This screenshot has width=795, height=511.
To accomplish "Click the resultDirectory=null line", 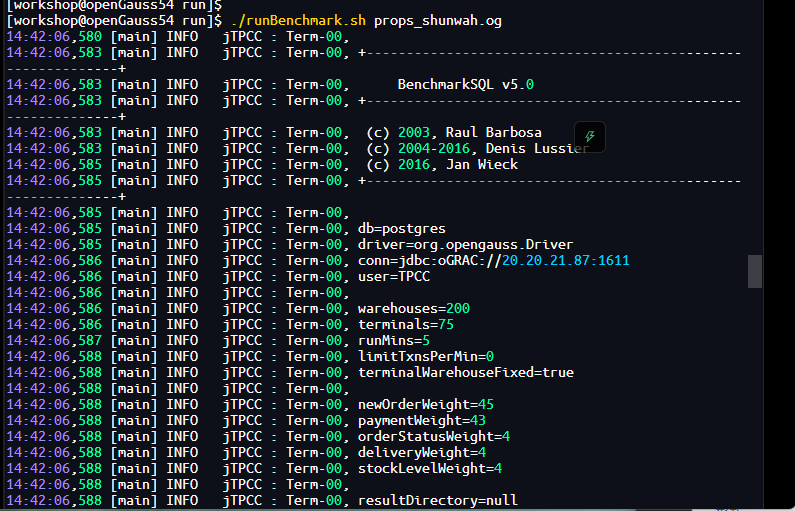I will click(438, 500).
